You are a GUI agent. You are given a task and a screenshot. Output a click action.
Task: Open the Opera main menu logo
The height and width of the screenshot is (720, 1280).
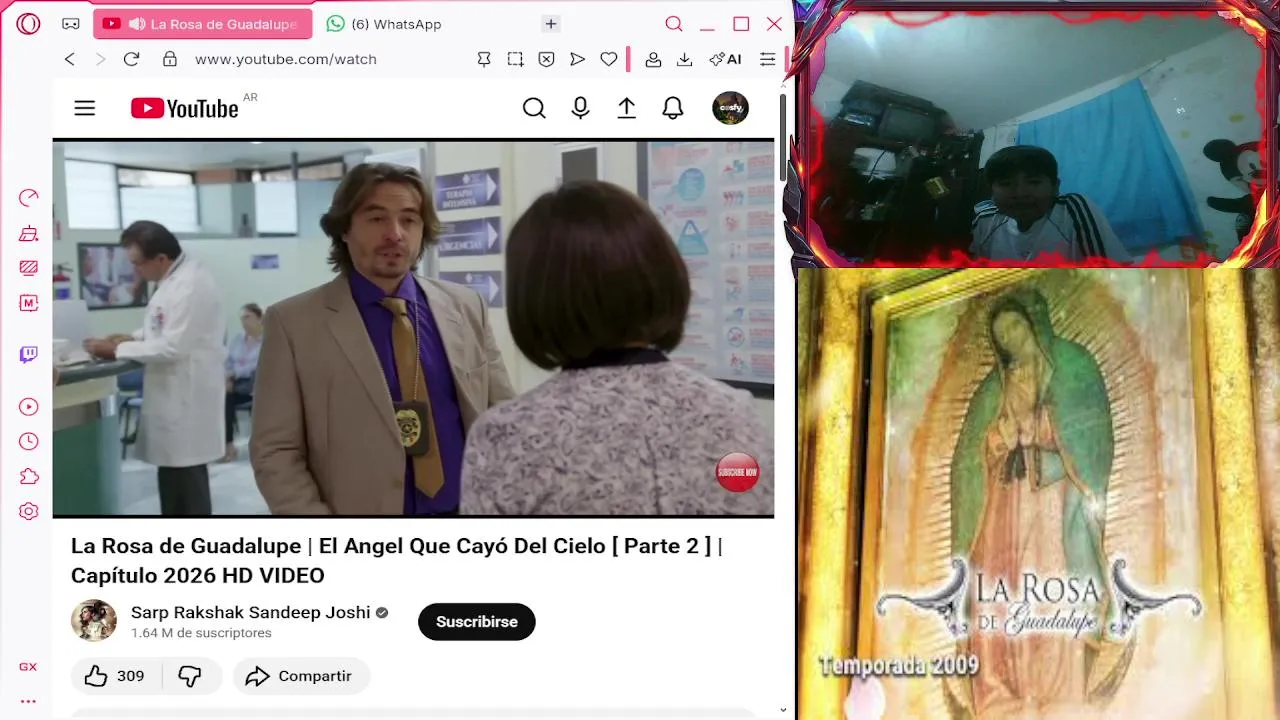click(x=28, y=23)
